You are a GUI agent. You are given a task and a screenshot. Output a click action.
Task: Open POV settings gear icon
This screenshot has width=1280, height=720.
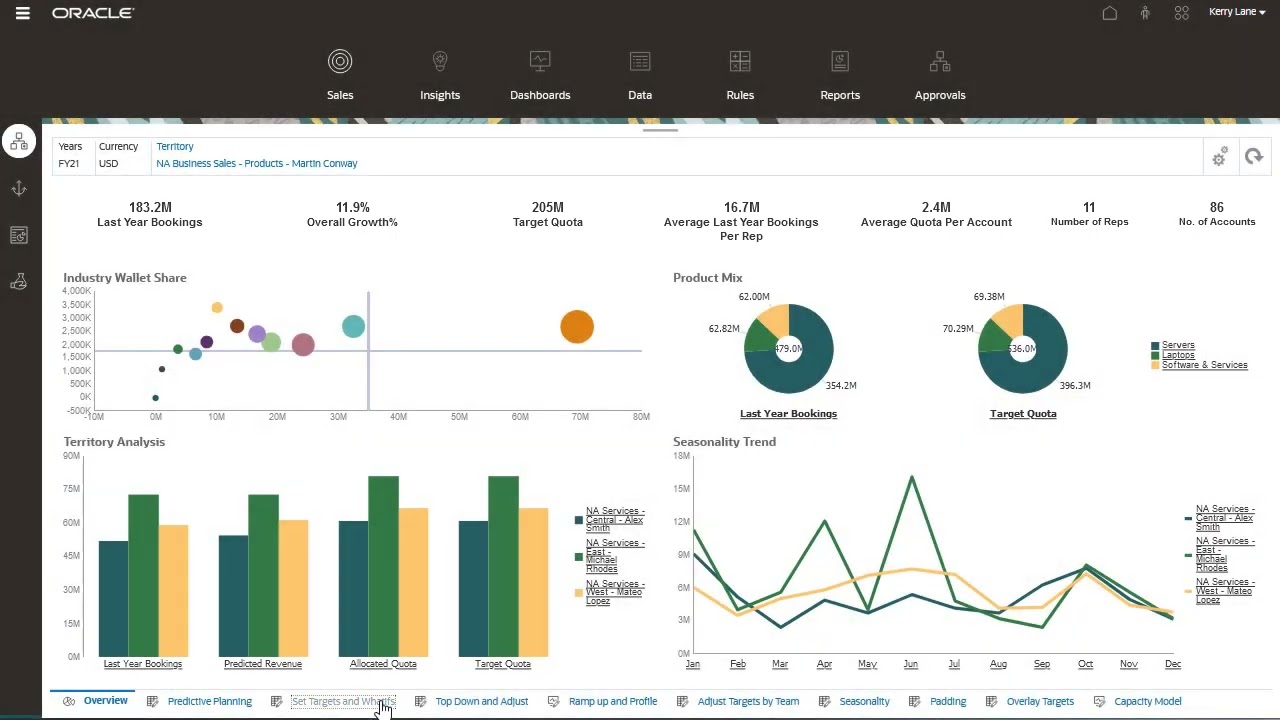[x=1219, y=157]
